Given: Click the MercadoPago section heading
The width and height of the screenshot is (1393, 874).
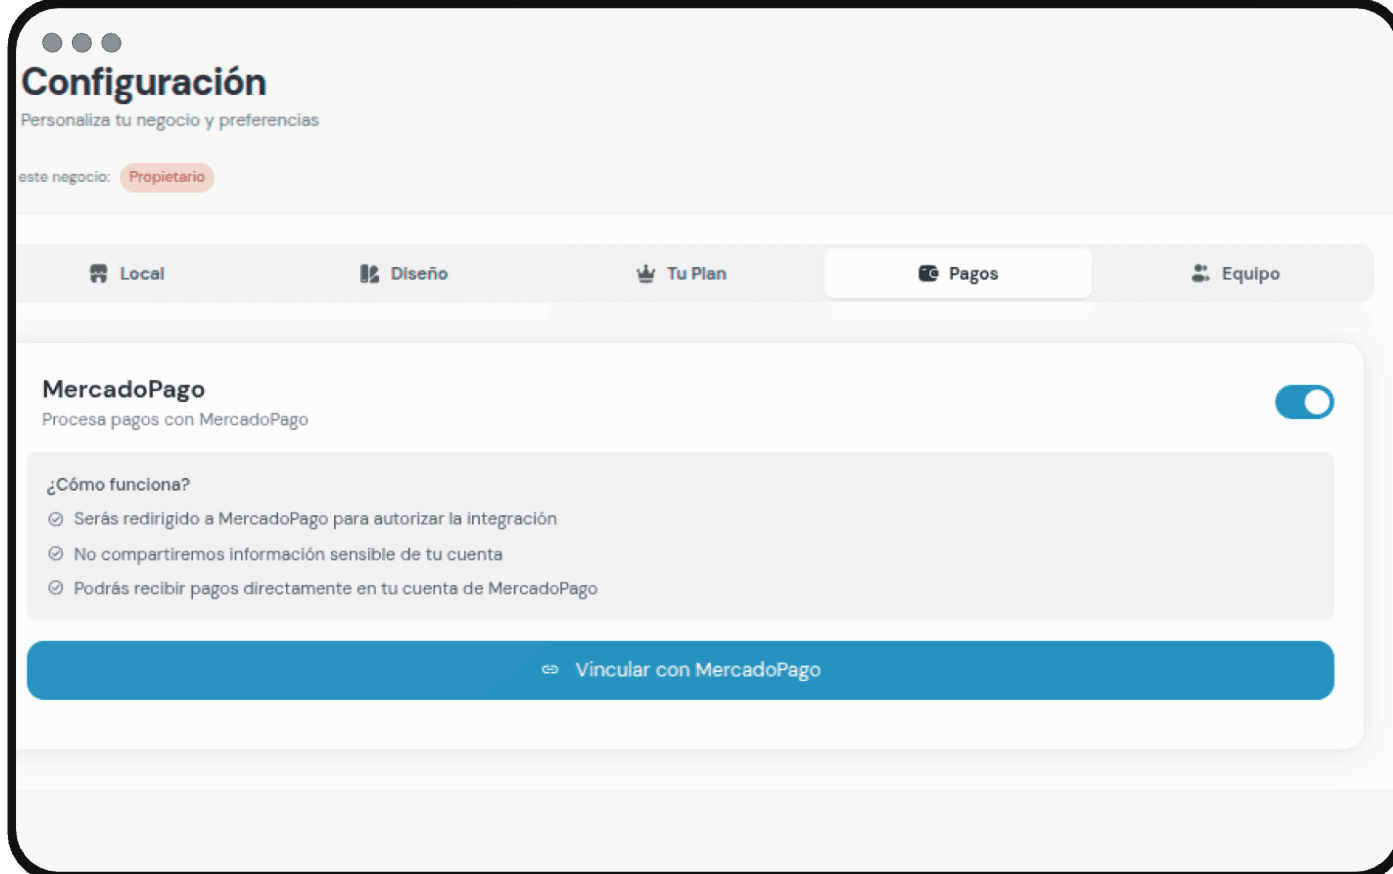Looking at the screenshot, I should [123, 389].
